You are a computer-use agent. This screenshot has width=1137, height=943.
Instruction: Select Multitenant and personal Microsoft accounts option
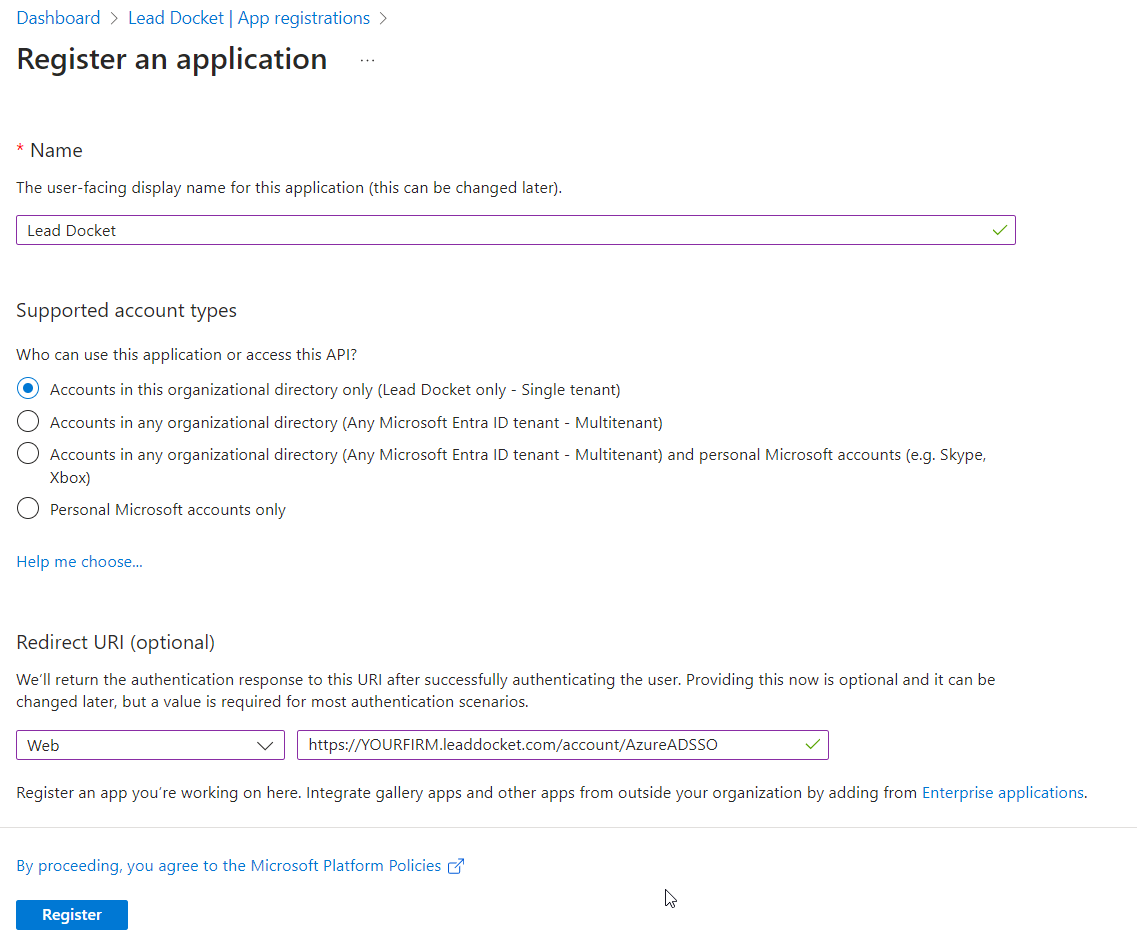click(28, 454)
